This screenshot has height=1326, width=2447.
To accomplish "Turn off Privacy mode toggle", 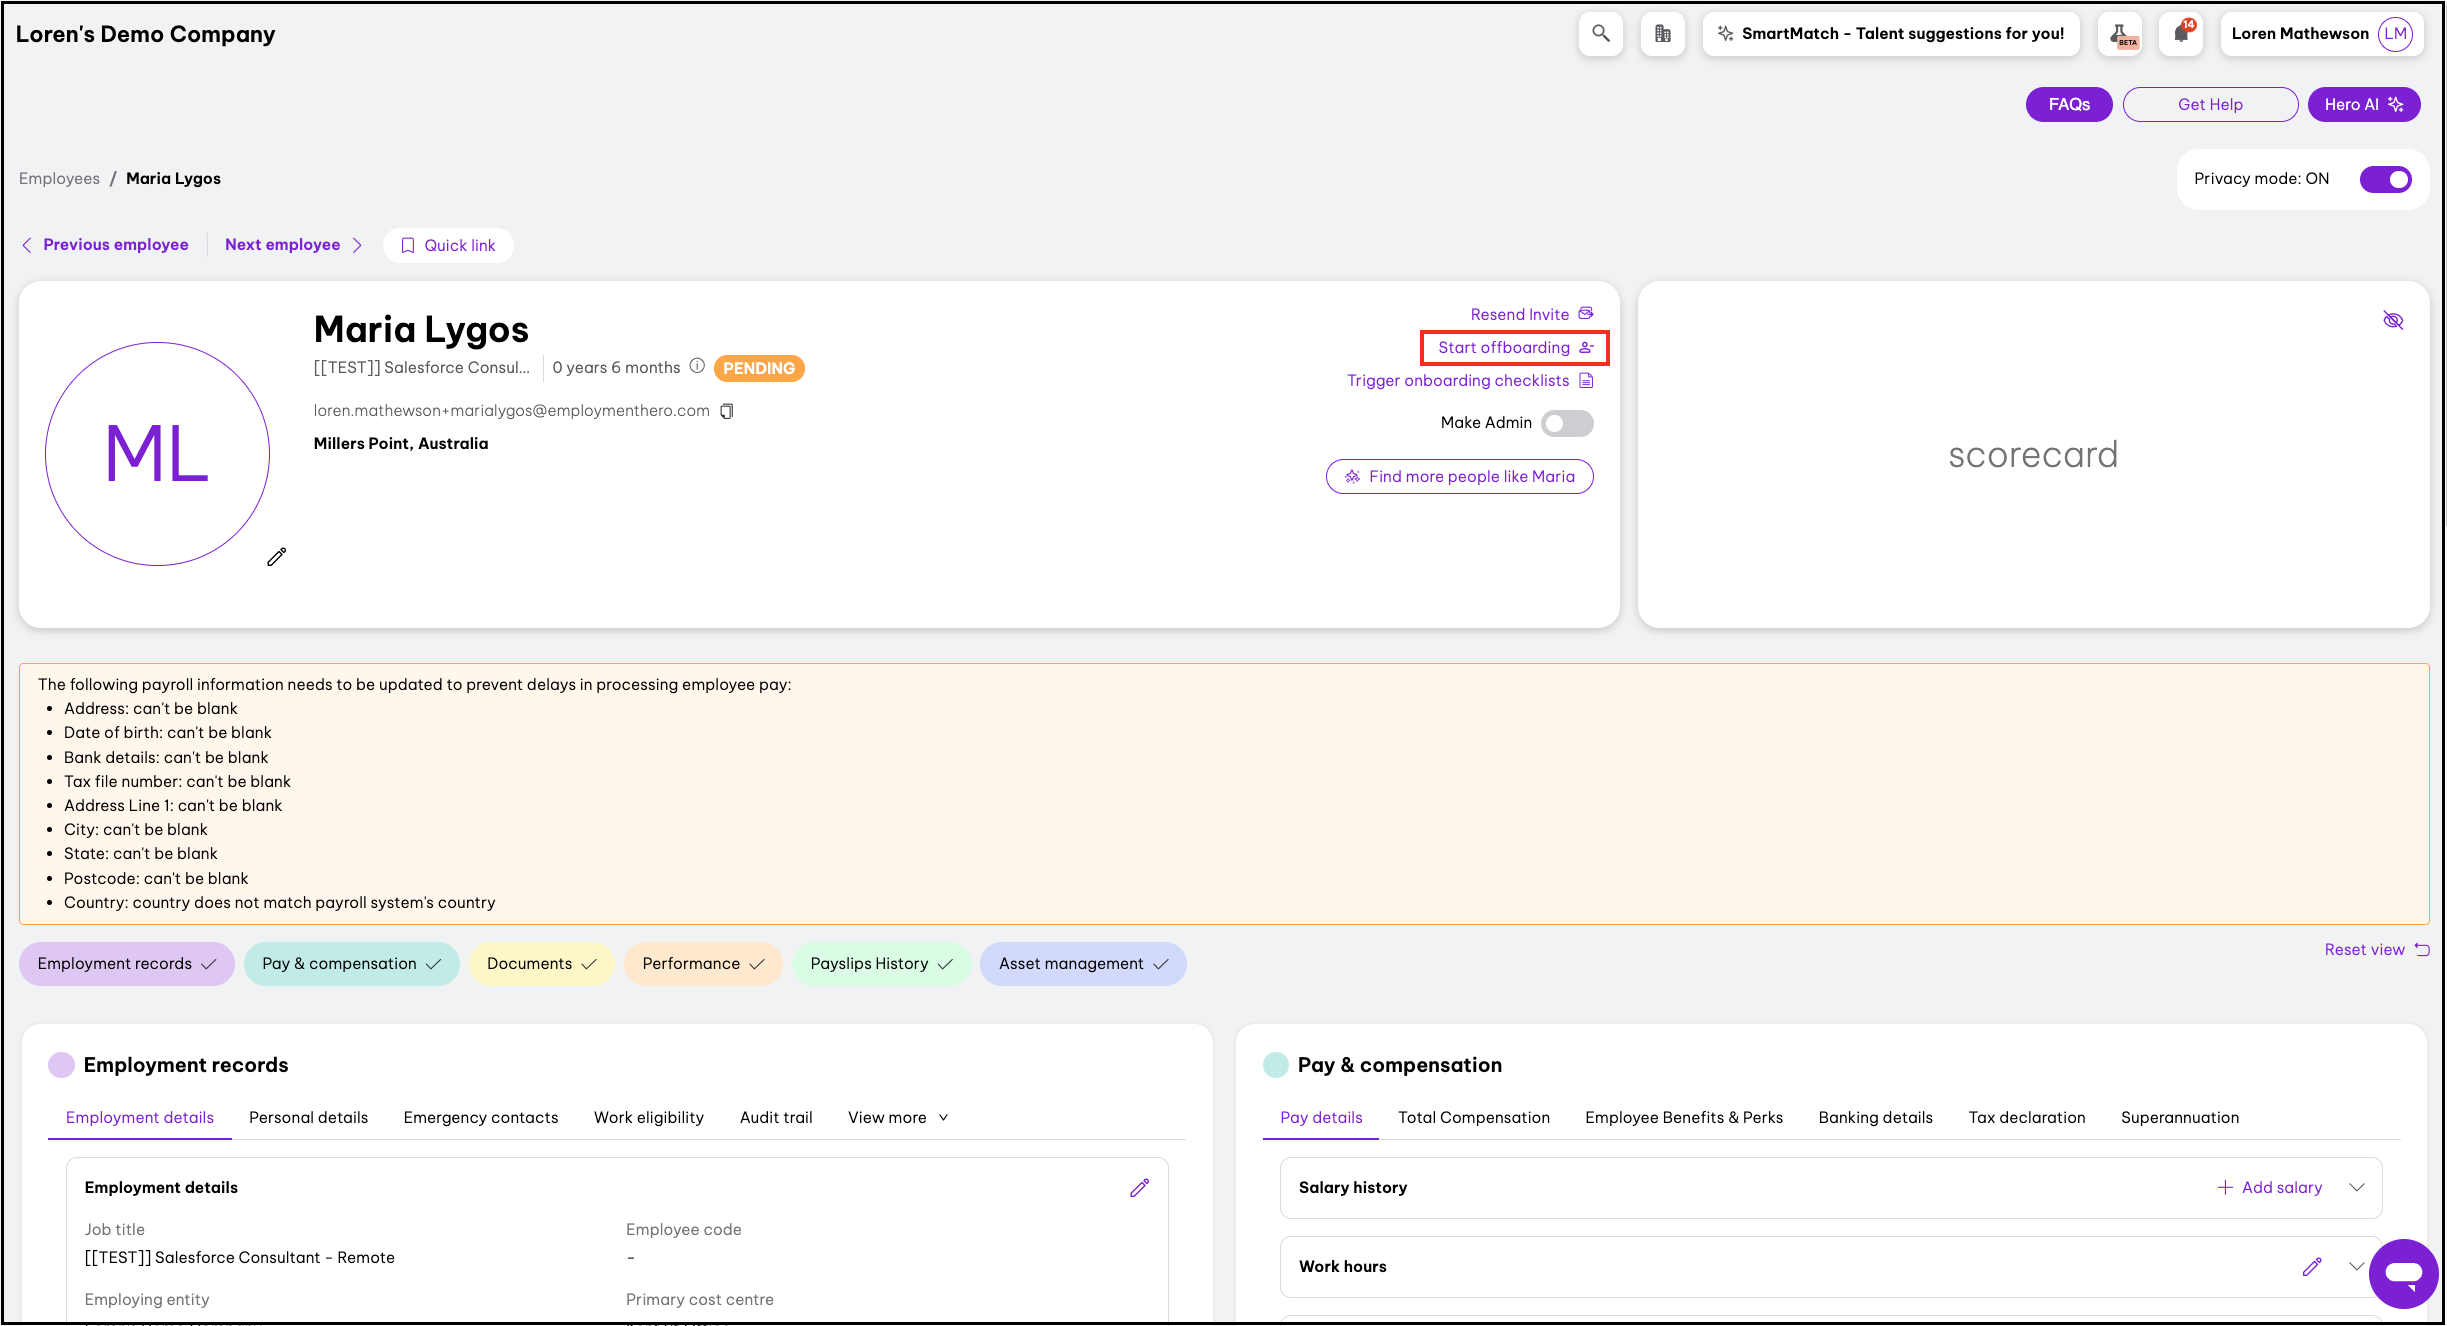I will (x=2385, y=179).
